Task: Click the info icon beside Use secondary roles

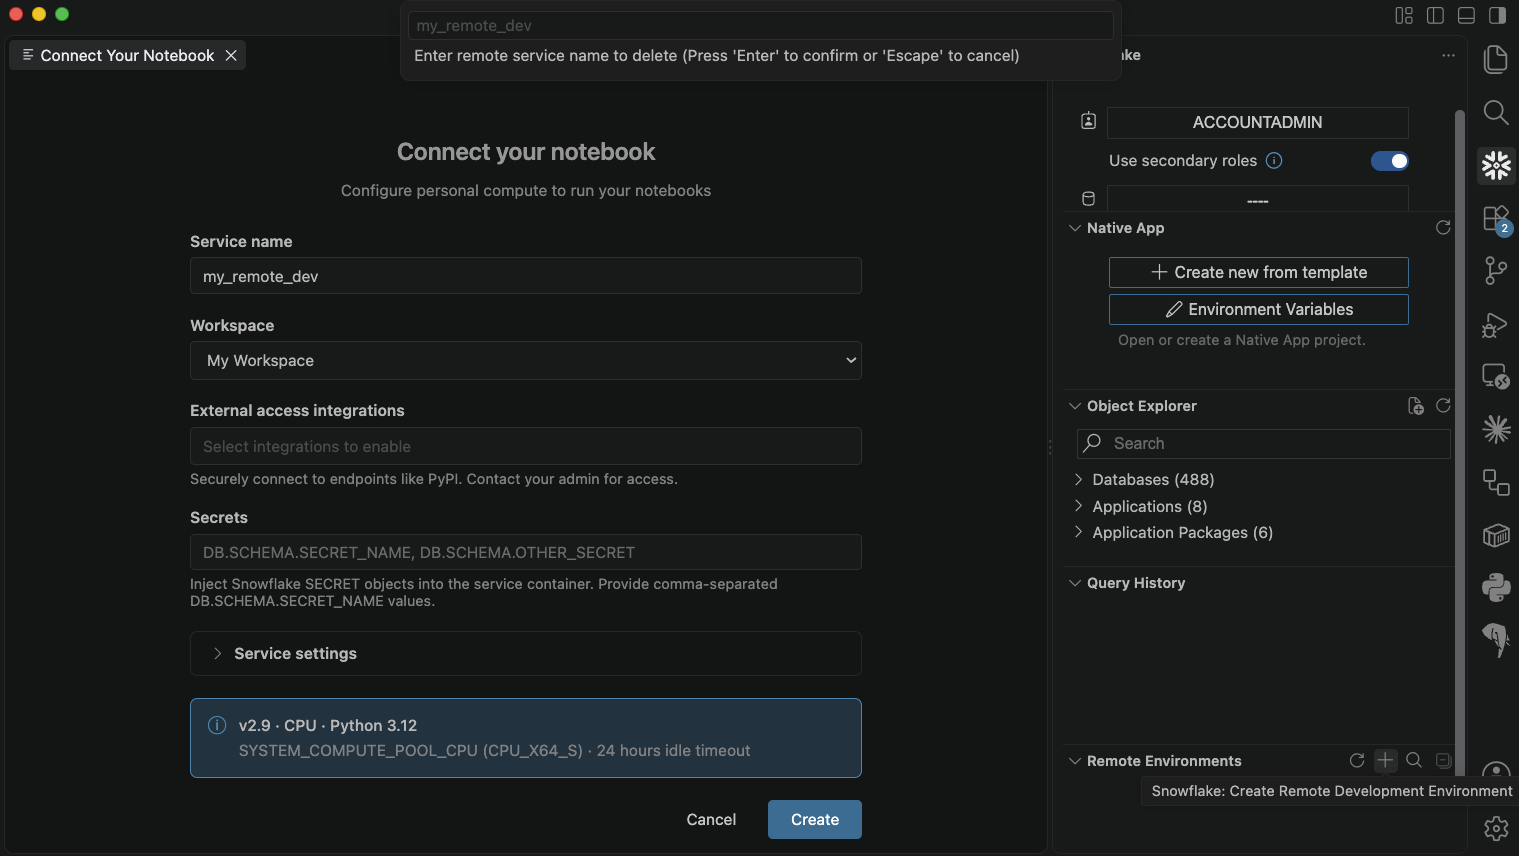Action: tap(1274, 161)
